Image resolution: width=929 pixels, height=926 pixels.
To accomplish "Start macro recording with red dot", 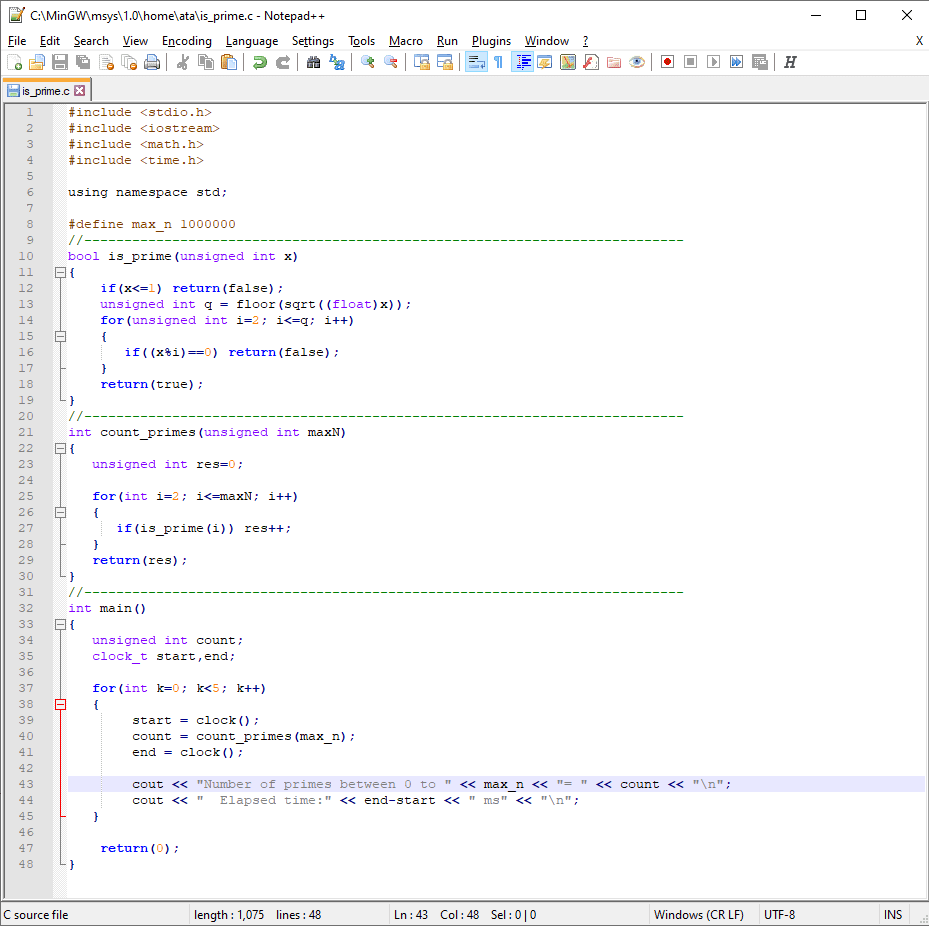I will pos(667,62).
